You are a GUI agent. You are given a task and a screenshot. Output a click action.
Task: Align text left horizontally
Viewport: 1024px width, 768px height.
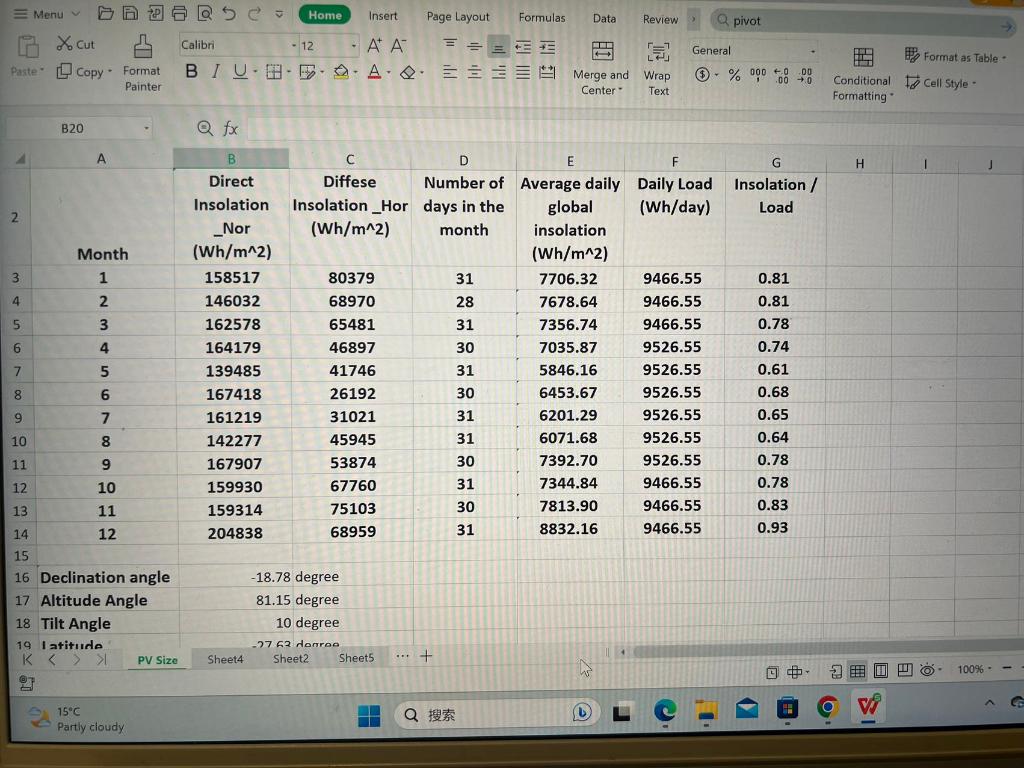coord(450,72)
